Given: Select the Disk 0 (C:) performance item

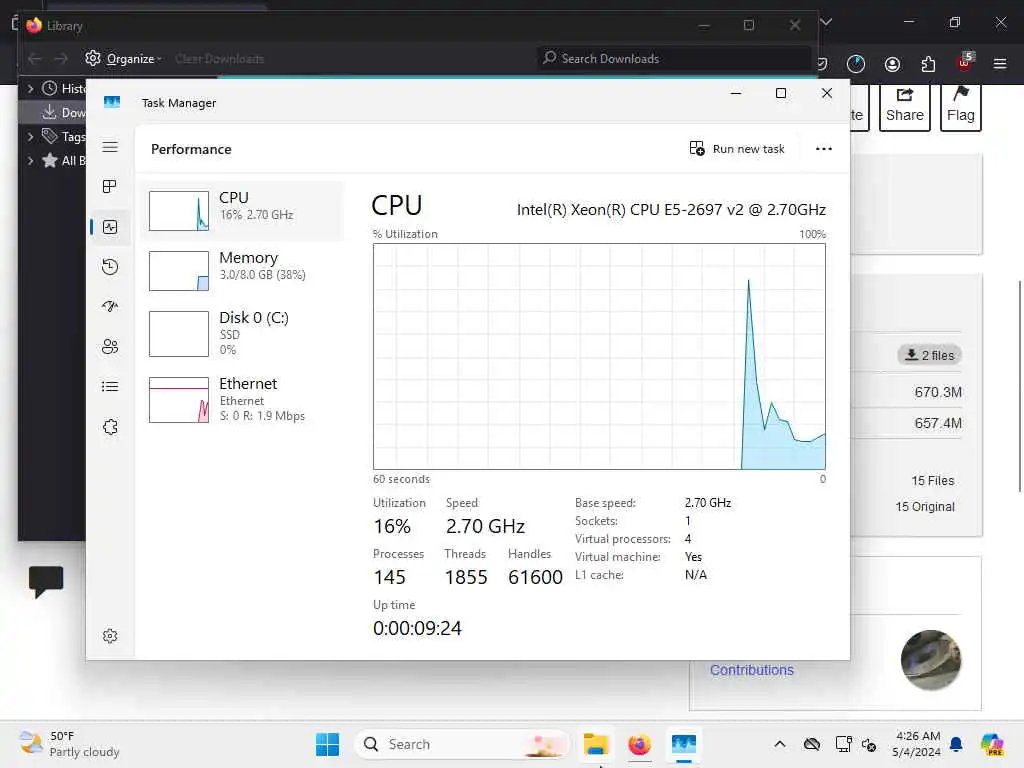Looking at the screenshot, I should pos(242,333).
